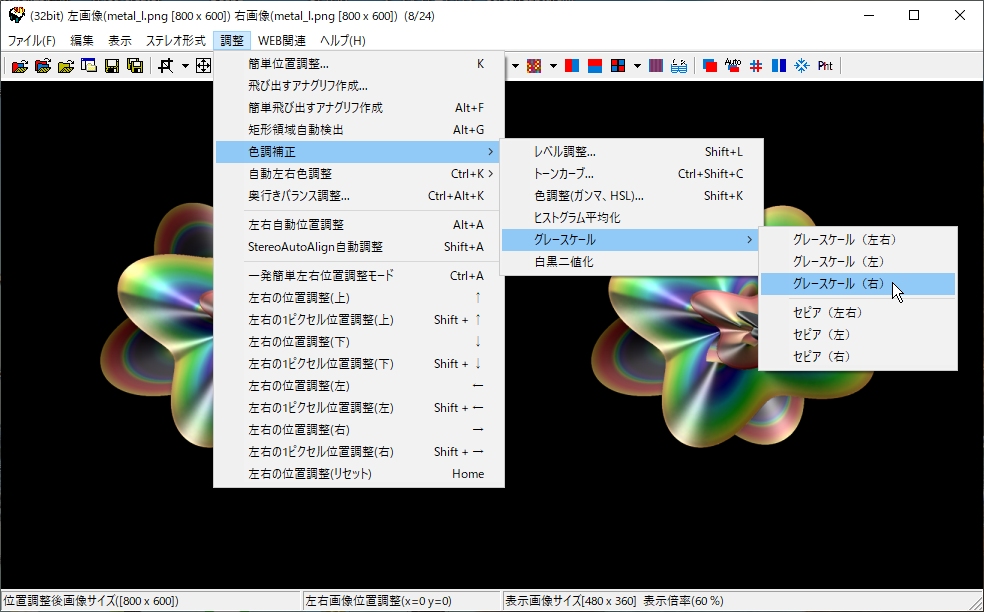The height and width of the screenshot is (612, 984).
Task: Open the ファイル(F) menu
Action: coord(31,41)
